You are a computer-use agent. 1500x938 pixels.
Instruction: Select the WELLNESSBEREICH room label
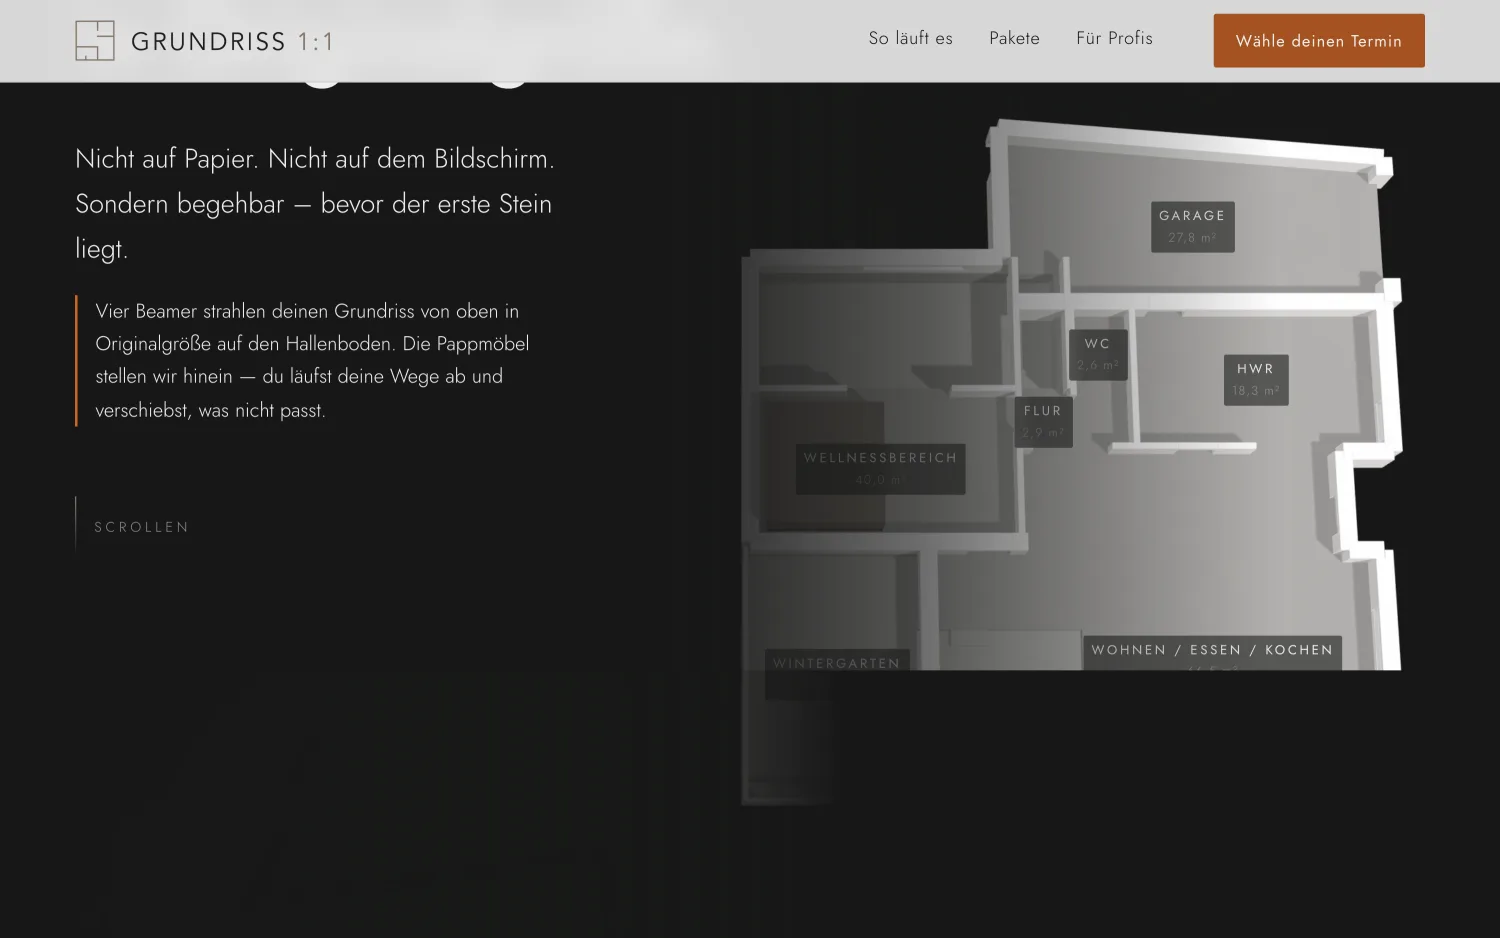881,468
